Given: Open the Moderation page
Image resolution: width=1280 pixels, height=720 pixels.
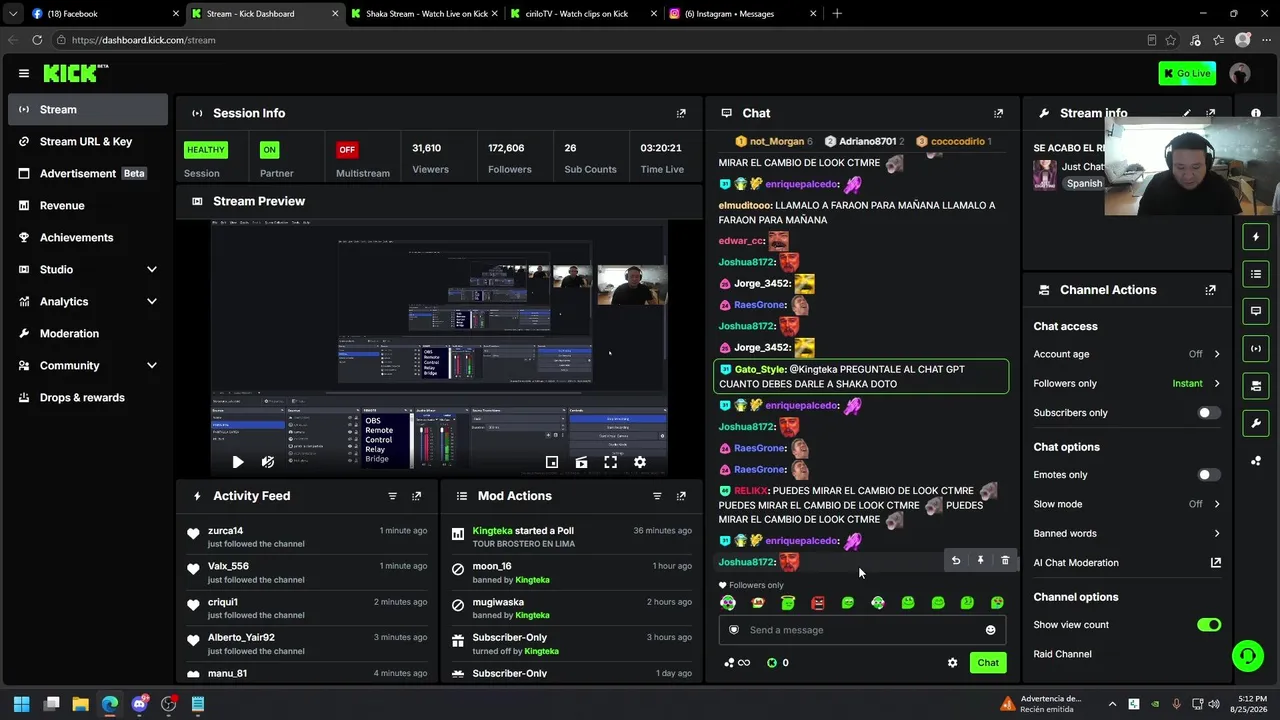Looking at the screenshot, I should pos(88,334).
